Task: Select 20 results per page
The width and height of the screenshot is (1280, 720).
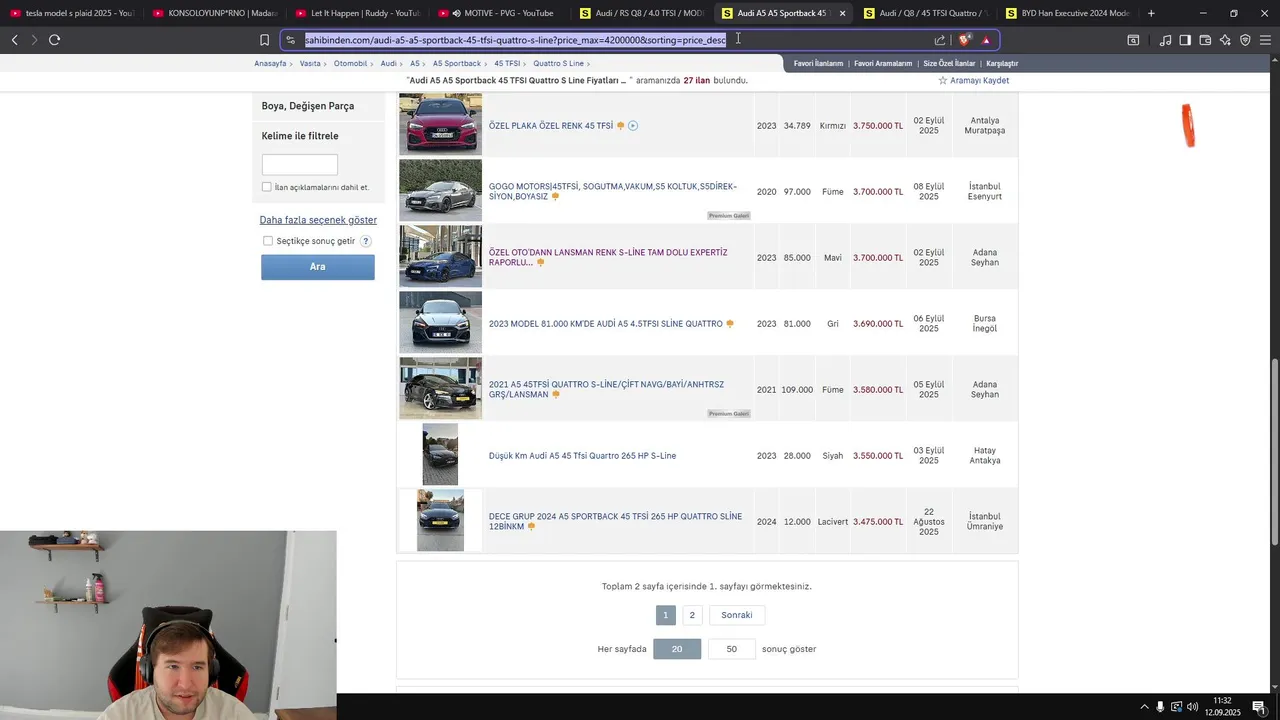Action: point(677,649)
